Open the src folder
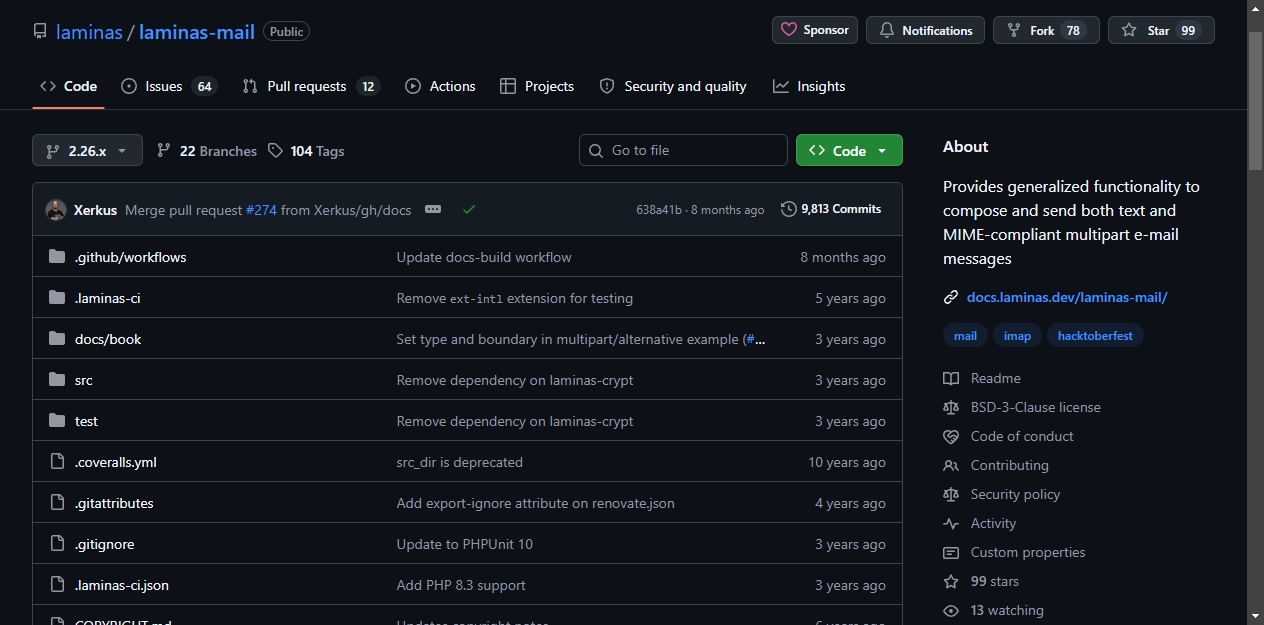Image resolution: width=1264 pixels, height=625 pixels. point(84,380)
